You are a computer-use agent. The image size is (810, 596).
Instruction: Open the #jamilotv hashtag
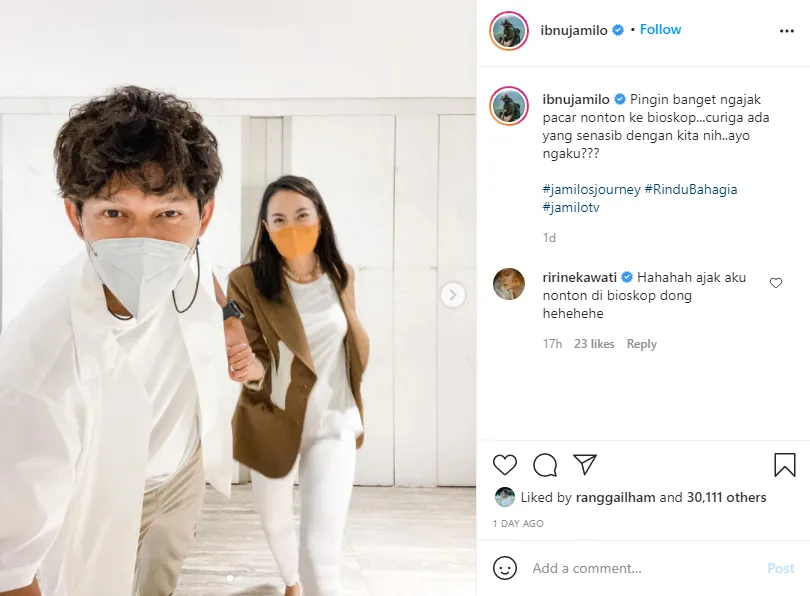571,208
